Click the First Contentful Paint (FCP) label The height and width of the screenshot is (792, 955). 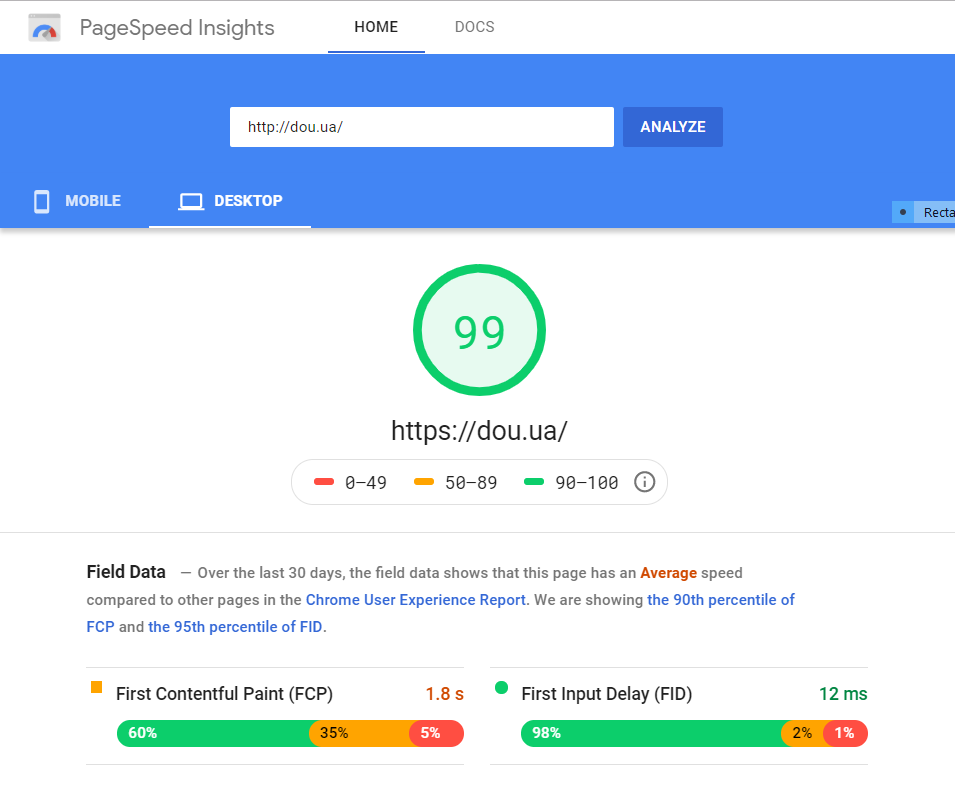224,694
